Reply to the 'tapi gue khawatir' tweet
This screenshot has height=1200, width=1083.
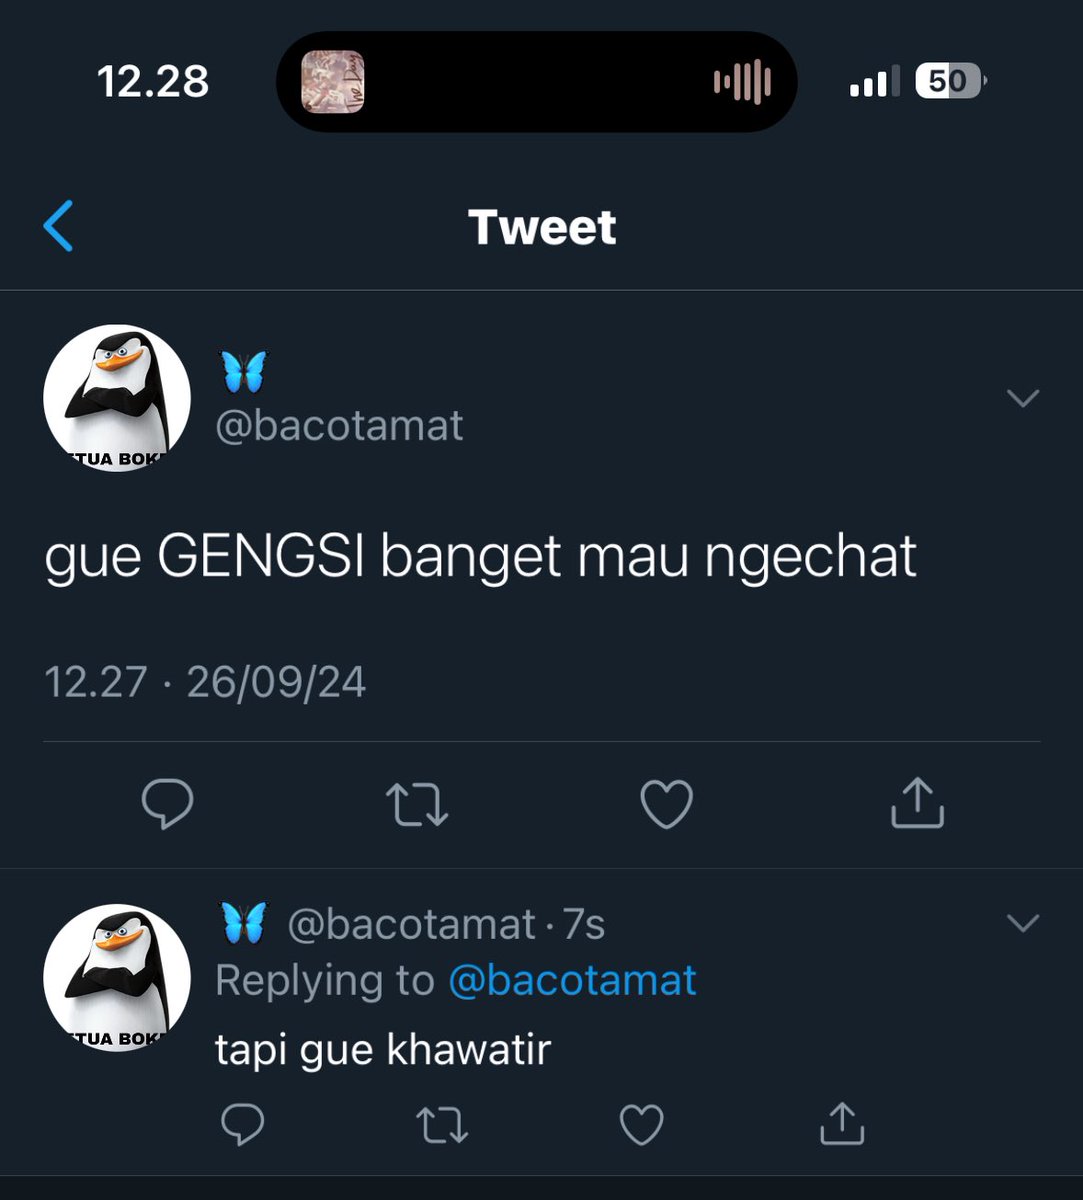point(242,1124)
